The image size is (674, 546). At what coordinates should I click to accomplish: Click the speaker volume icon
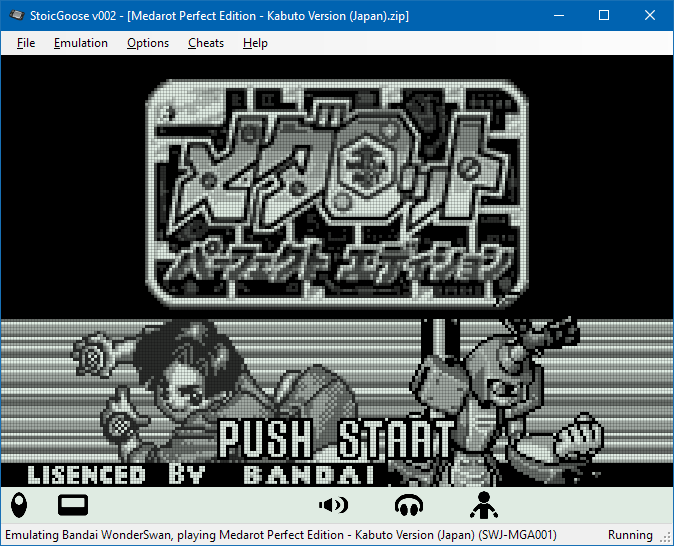click(334, 505)
